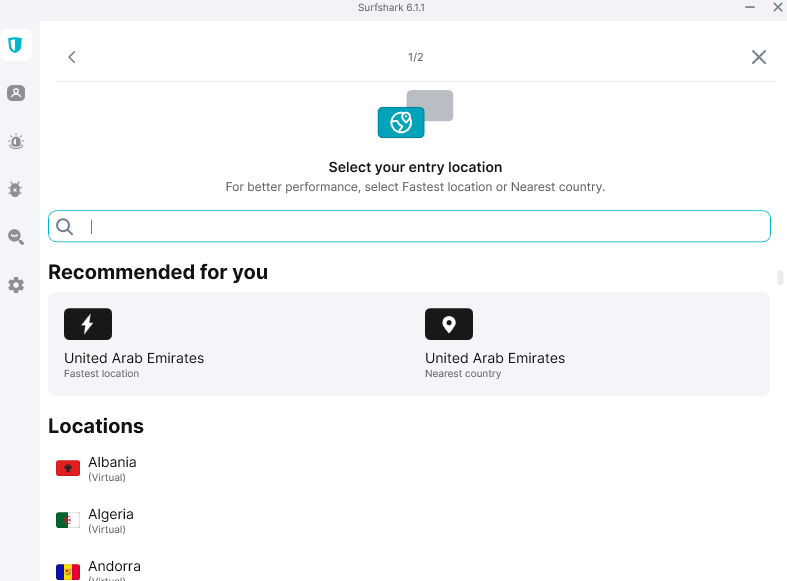Close the entry location selection panel
This screenshot has height=581, width=787.
(758, 57)
